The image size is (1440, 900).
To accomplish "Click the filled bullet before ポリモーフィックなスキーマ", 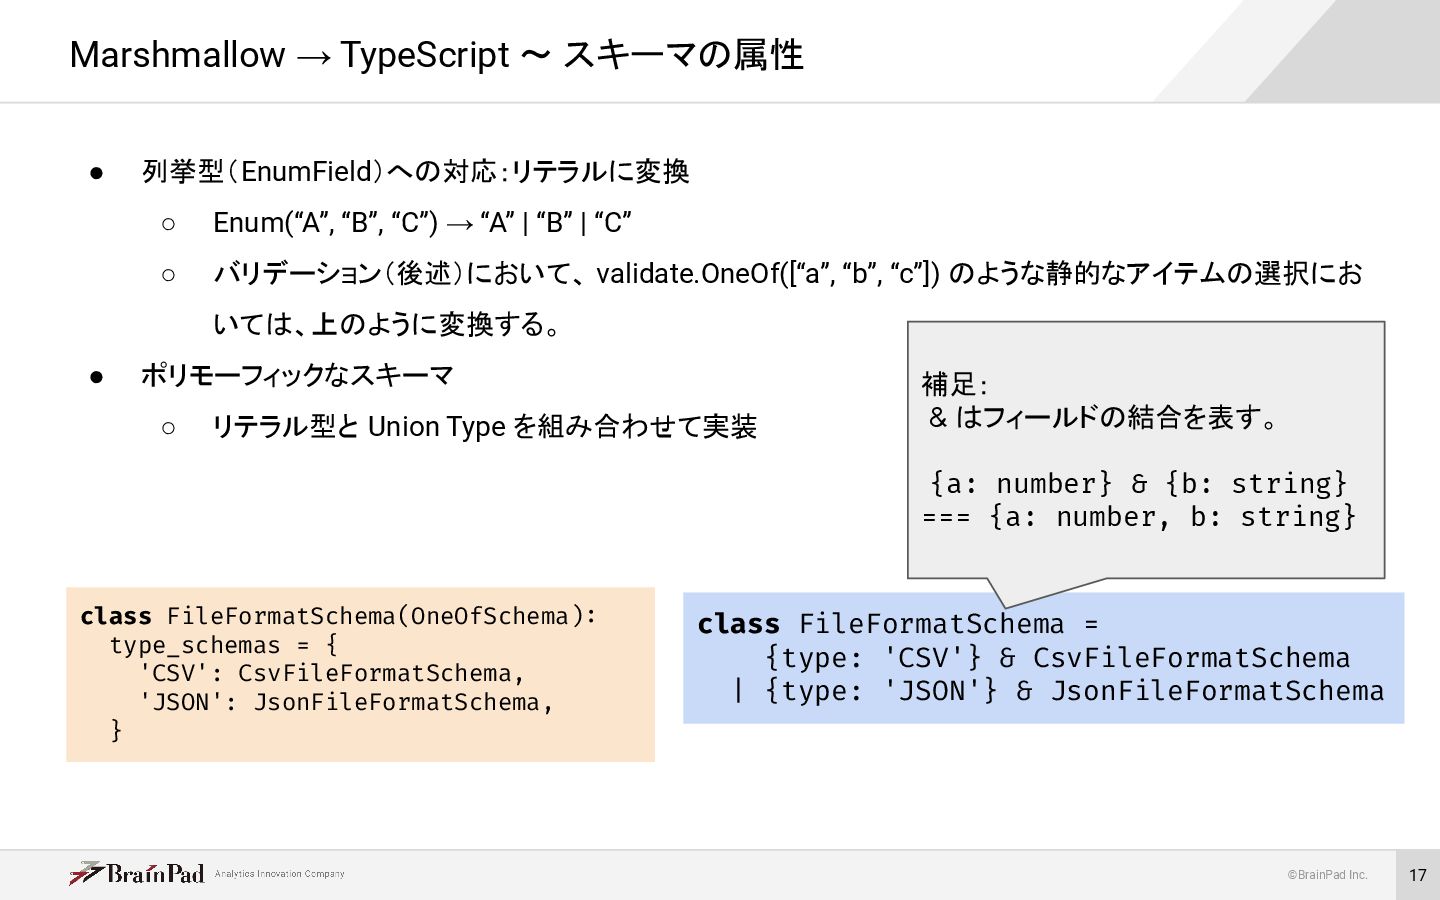I will click(x=97, y=377).
